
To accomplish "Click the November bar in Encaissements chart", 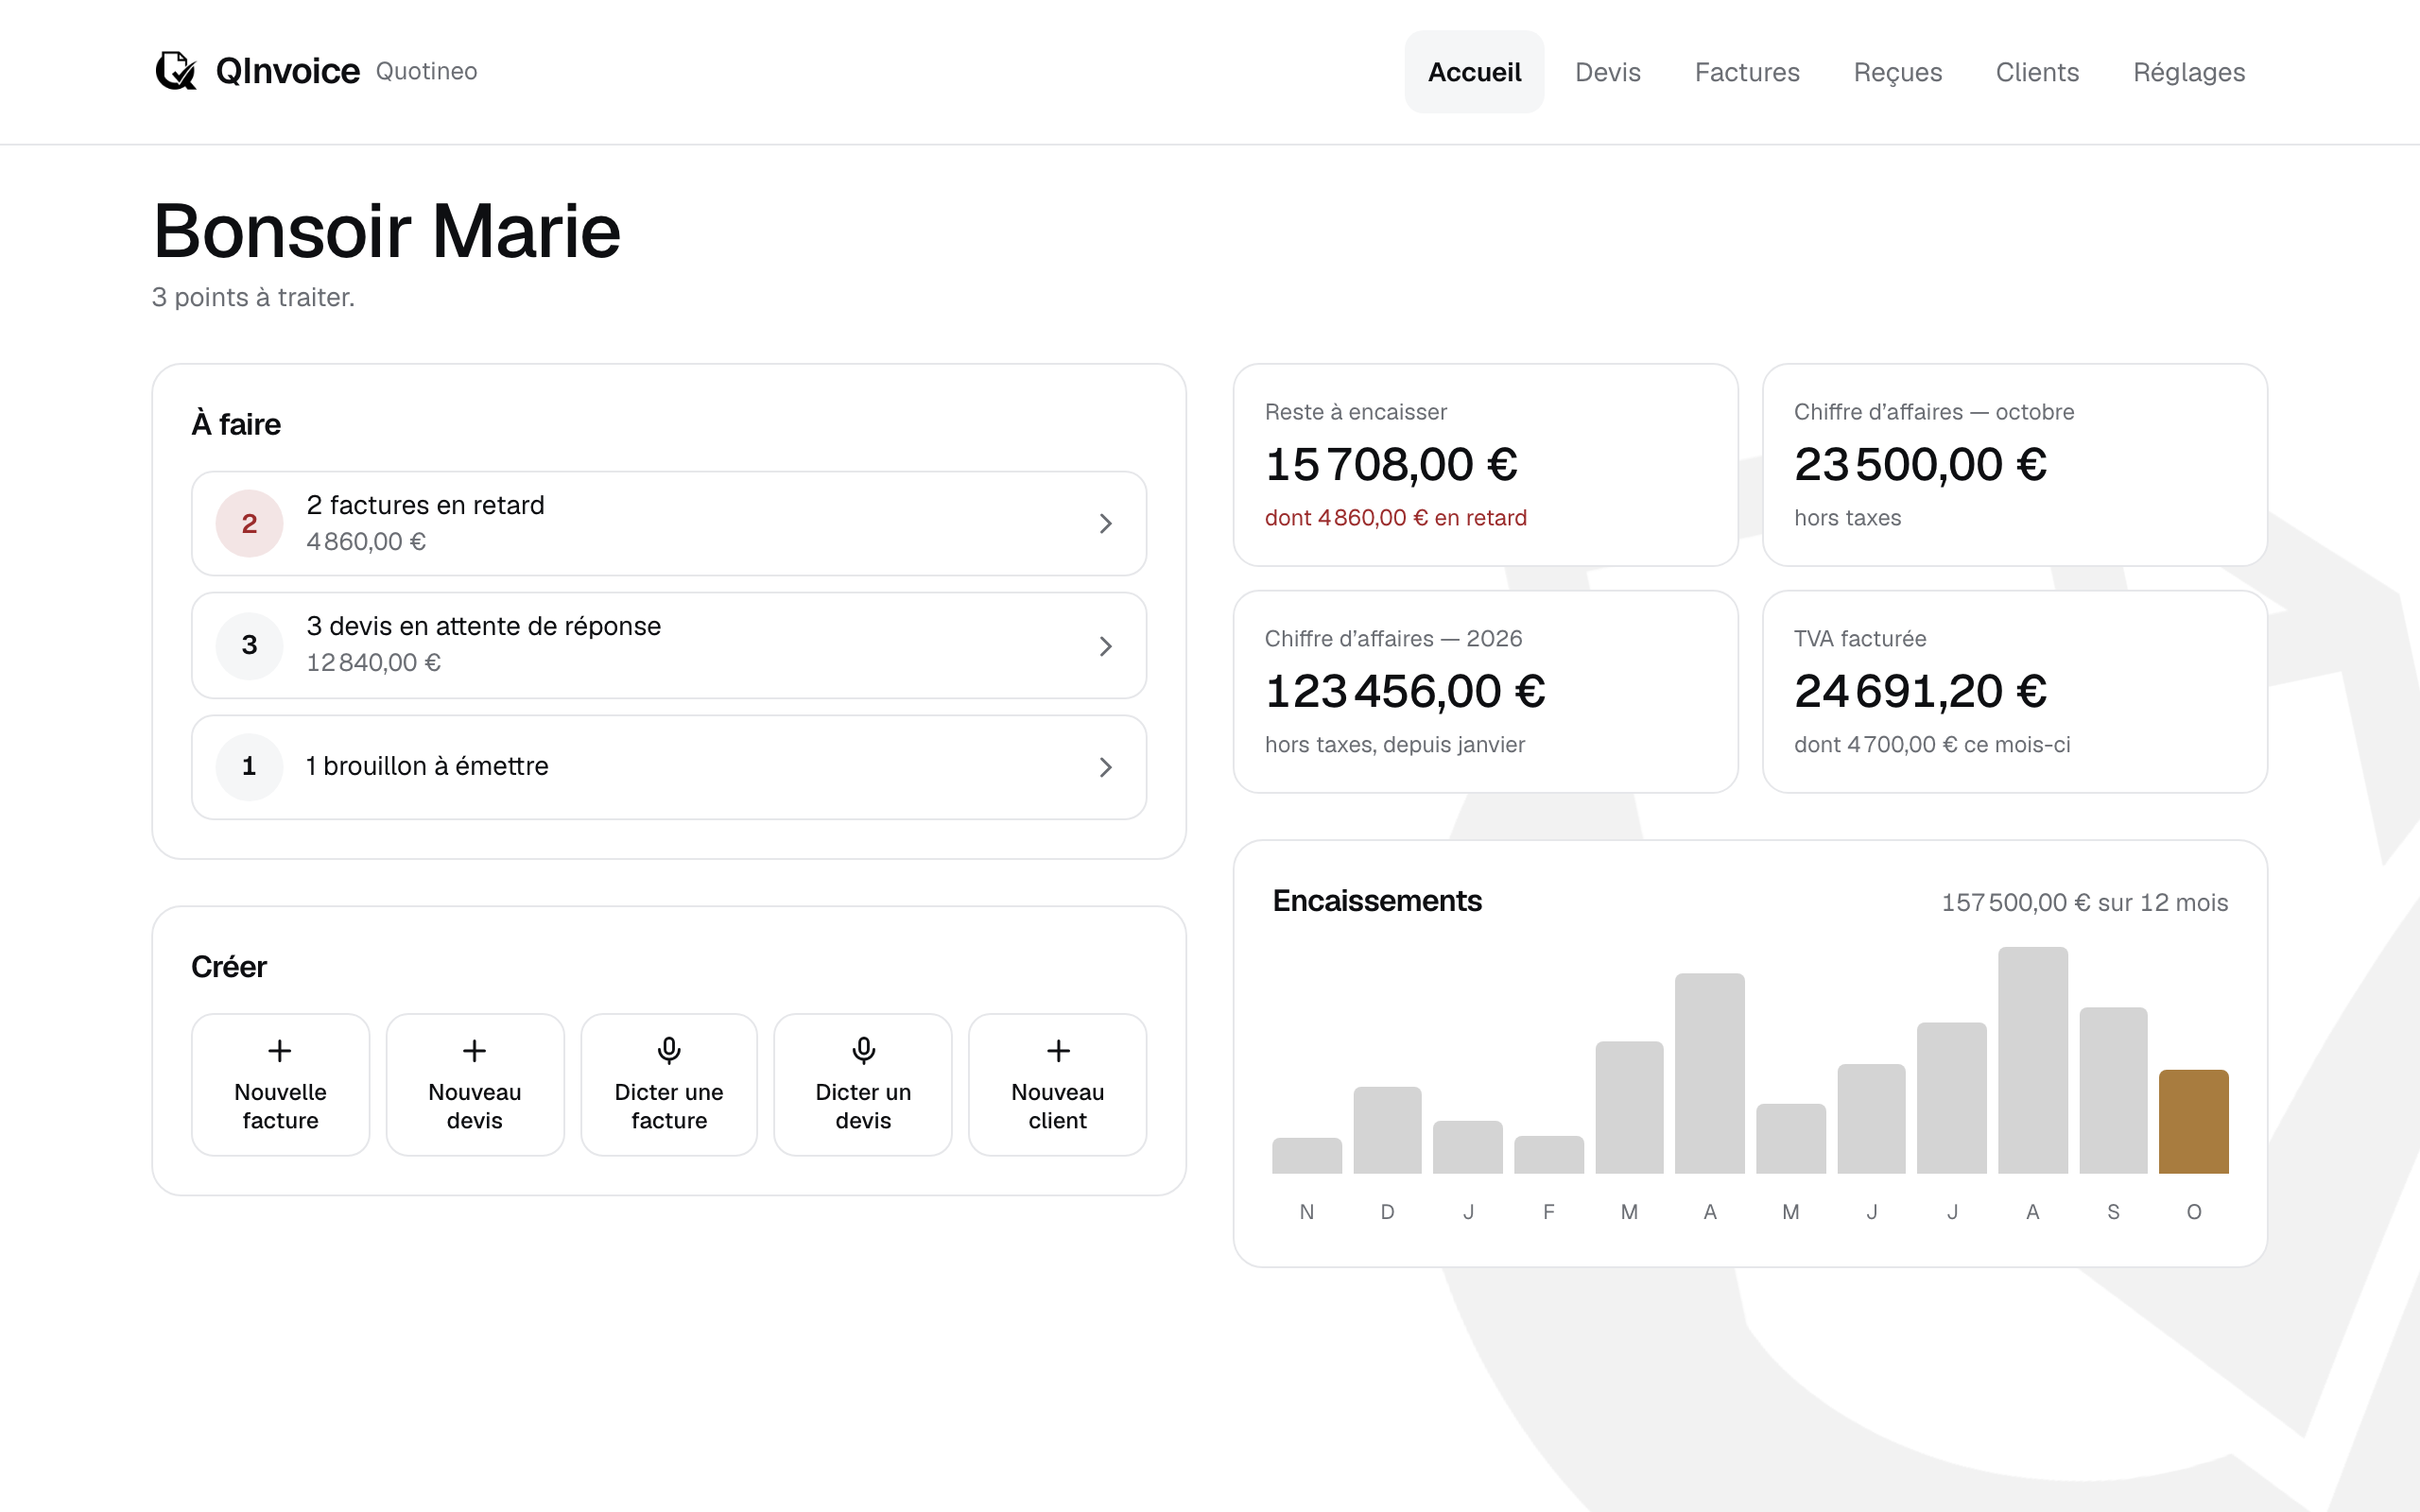I will click(1306, 1155).
